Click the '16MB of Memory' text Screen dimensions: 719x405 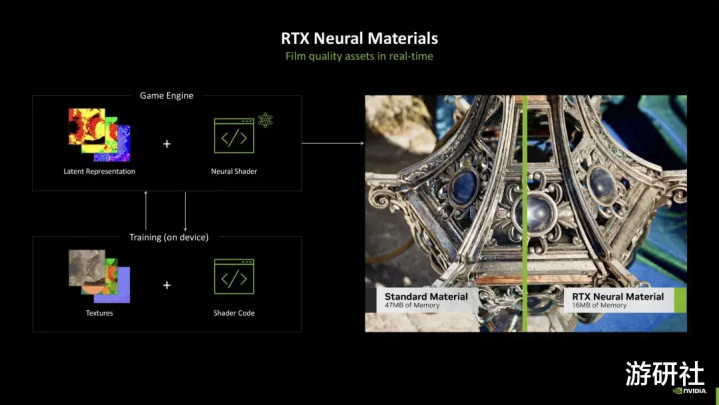coord(599,305)
